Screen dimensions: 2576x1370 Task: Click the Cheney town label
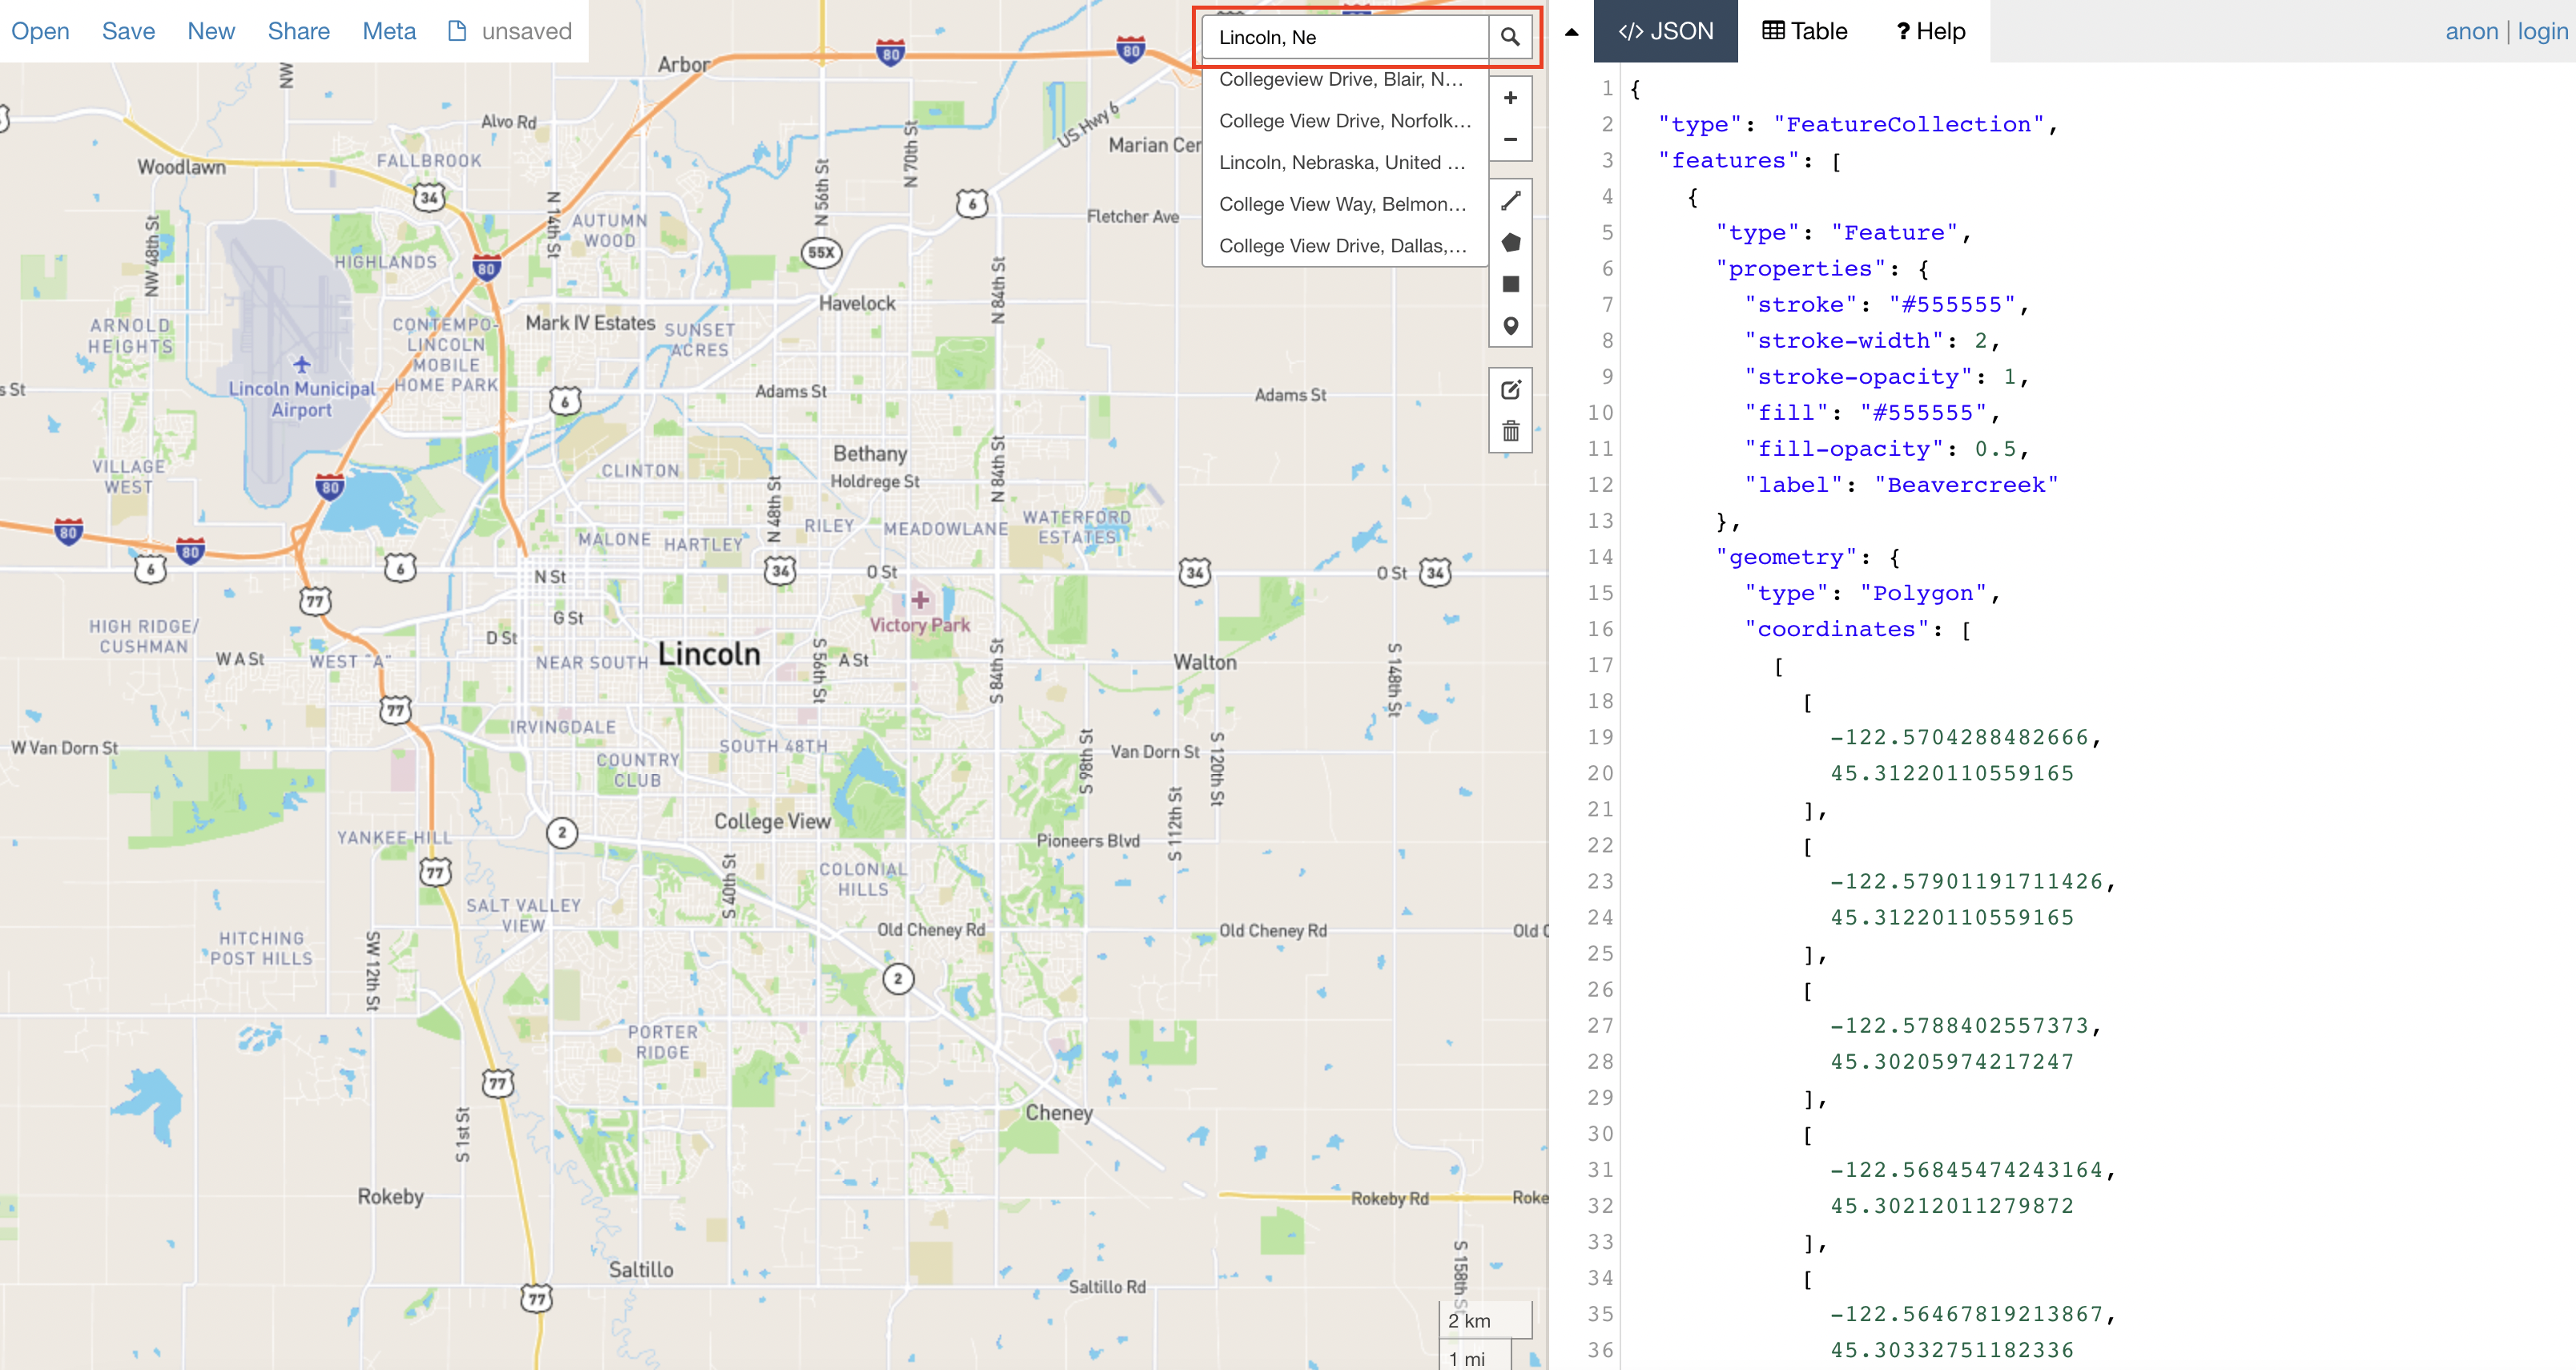click(1059, 1112)
